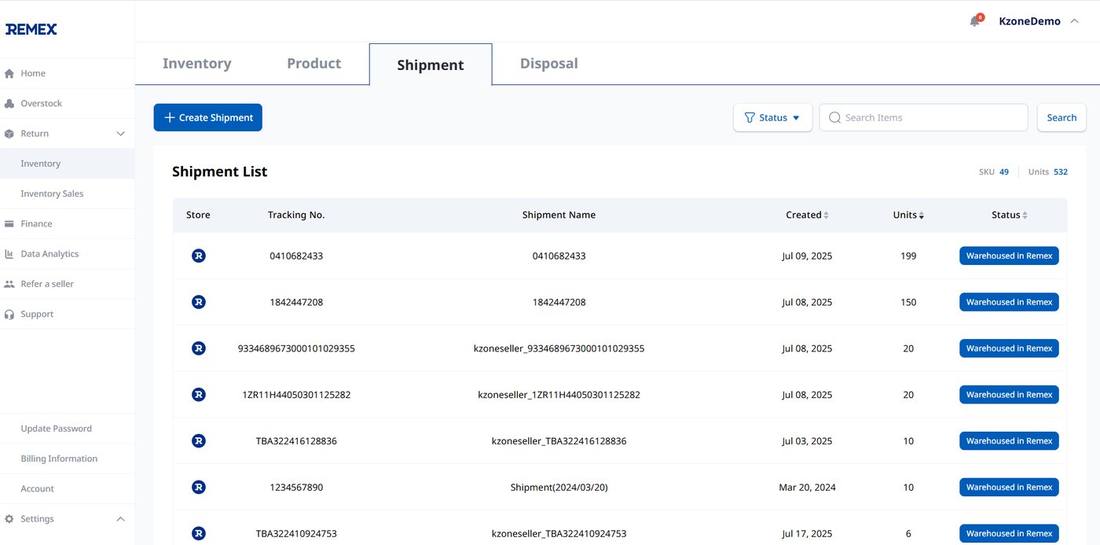The width and height of the screenshot is (1100, 545).
Task: Click the Support headset icon
Action: click(9, 314)
